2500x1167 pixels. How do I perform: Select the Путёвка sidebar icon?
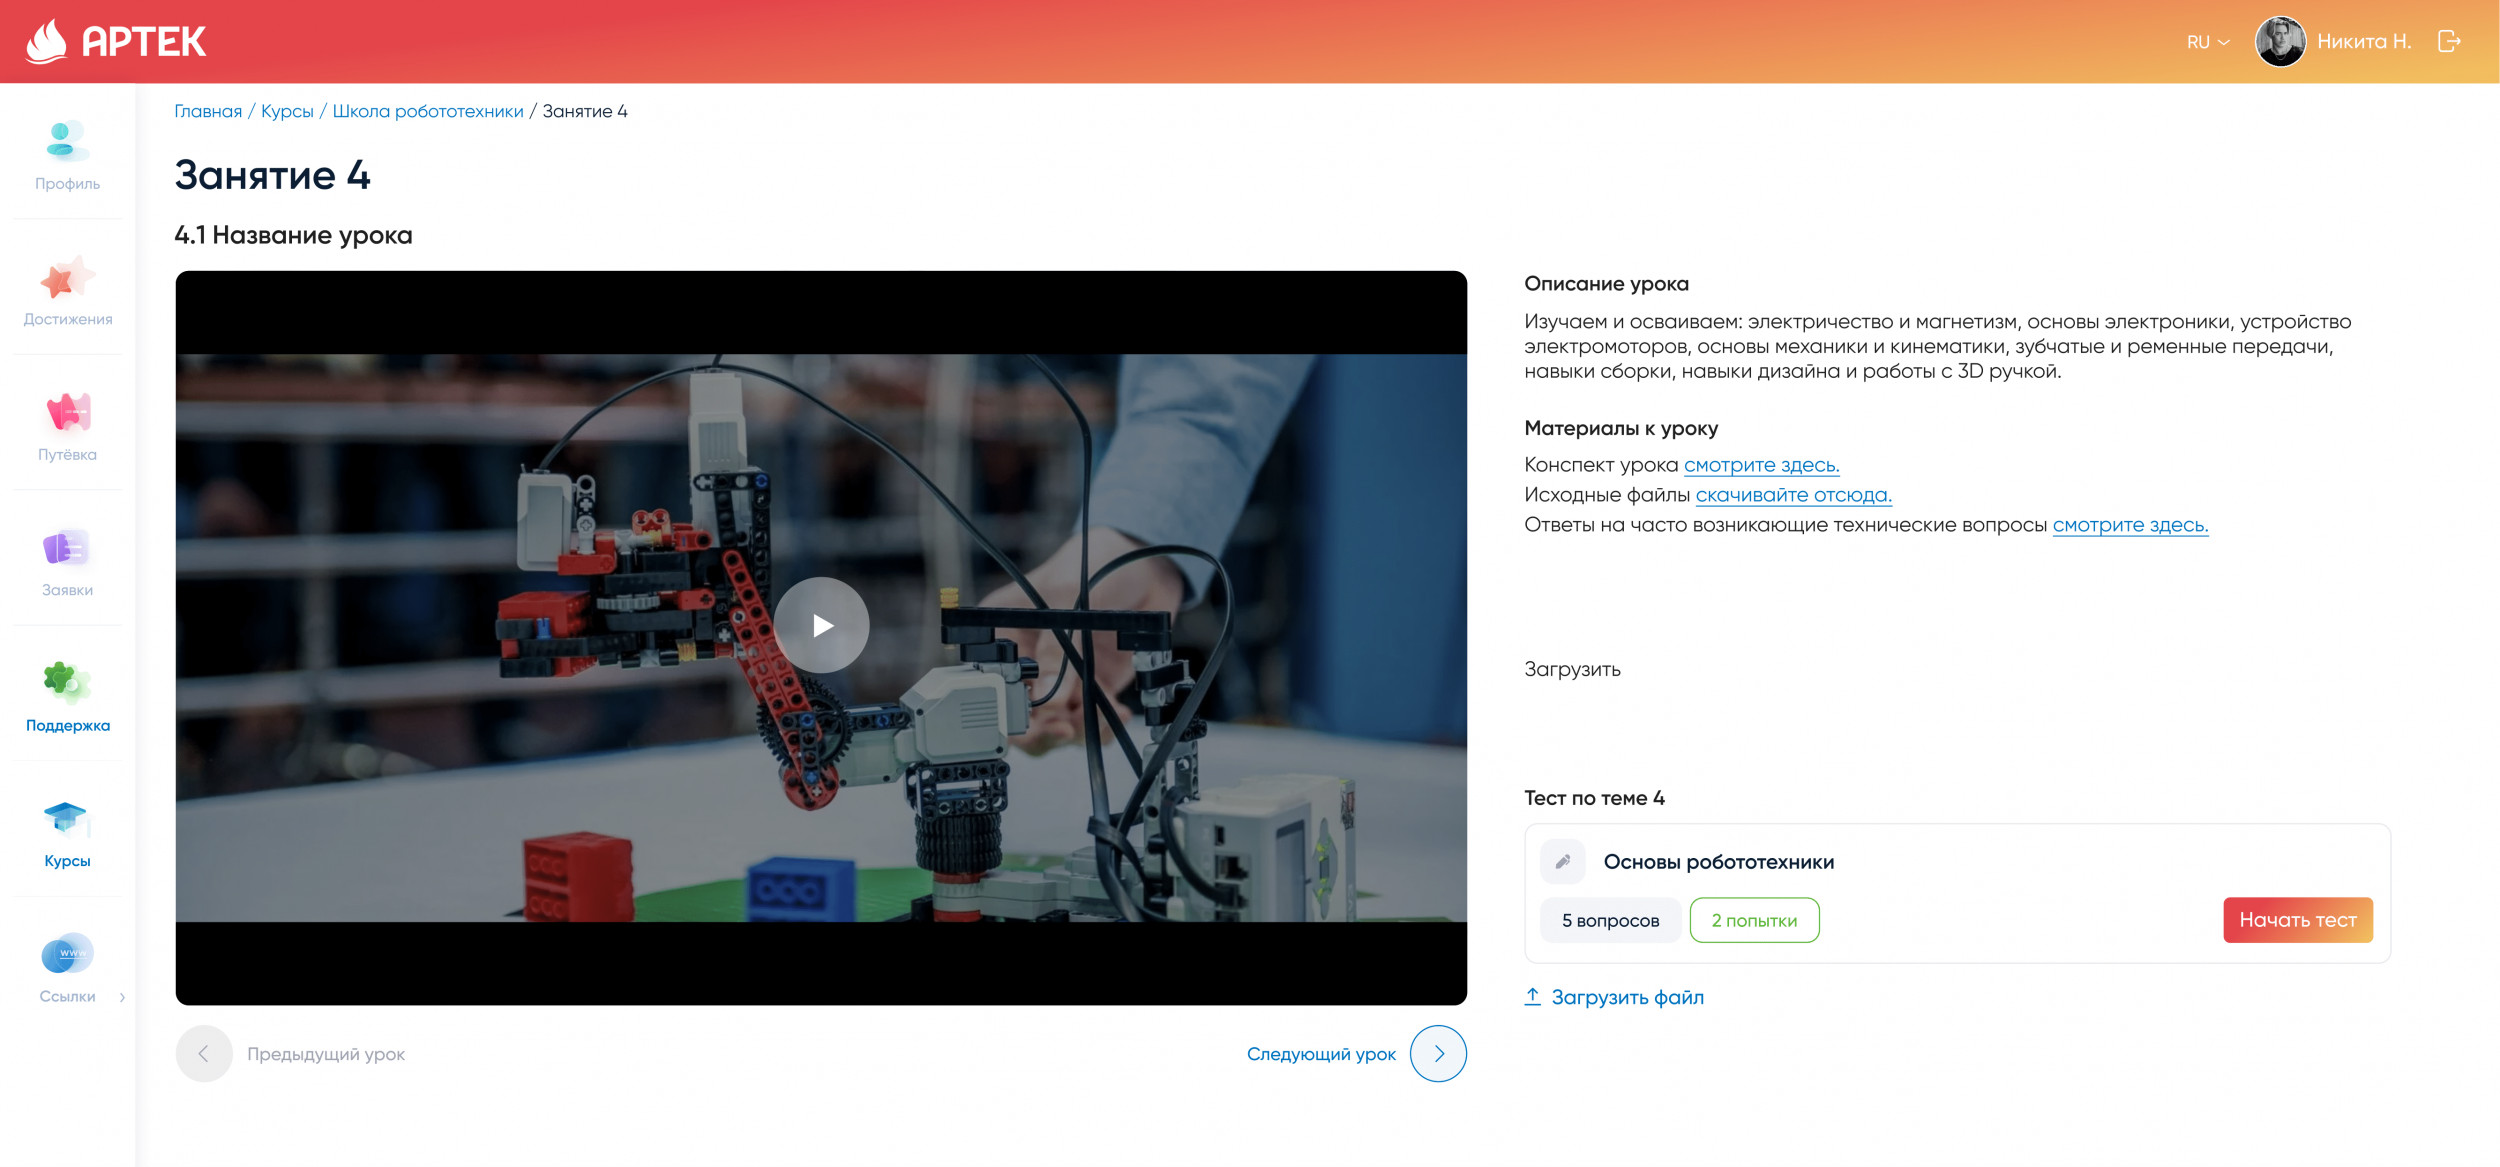coord(67,413)
